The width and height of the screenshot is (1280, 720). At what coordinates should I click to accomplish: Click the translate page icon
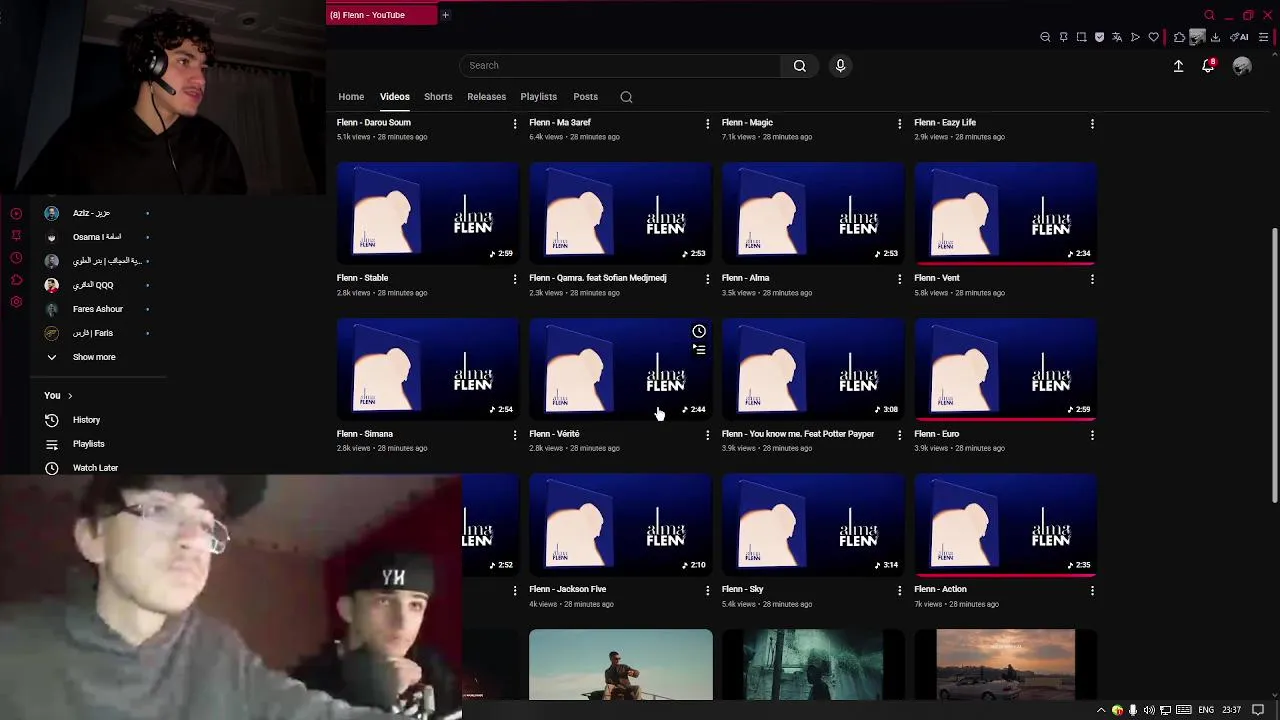coord(1117,37)
